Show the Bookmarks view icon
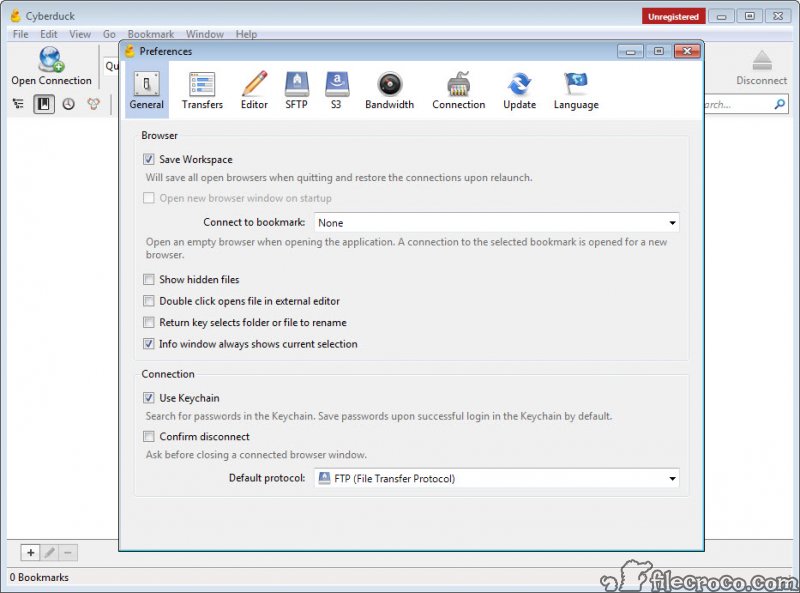This screenshot has height=593, width=800. tap(44, 104)
